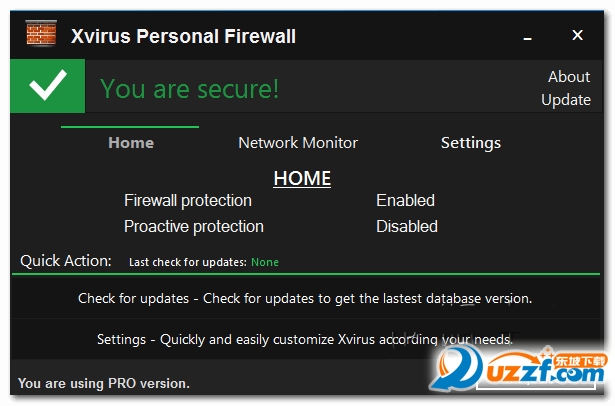Toggle the Firewall protection Enabled status
The width and height of the screenshot is (615, 406).
(x=405, y=201)
